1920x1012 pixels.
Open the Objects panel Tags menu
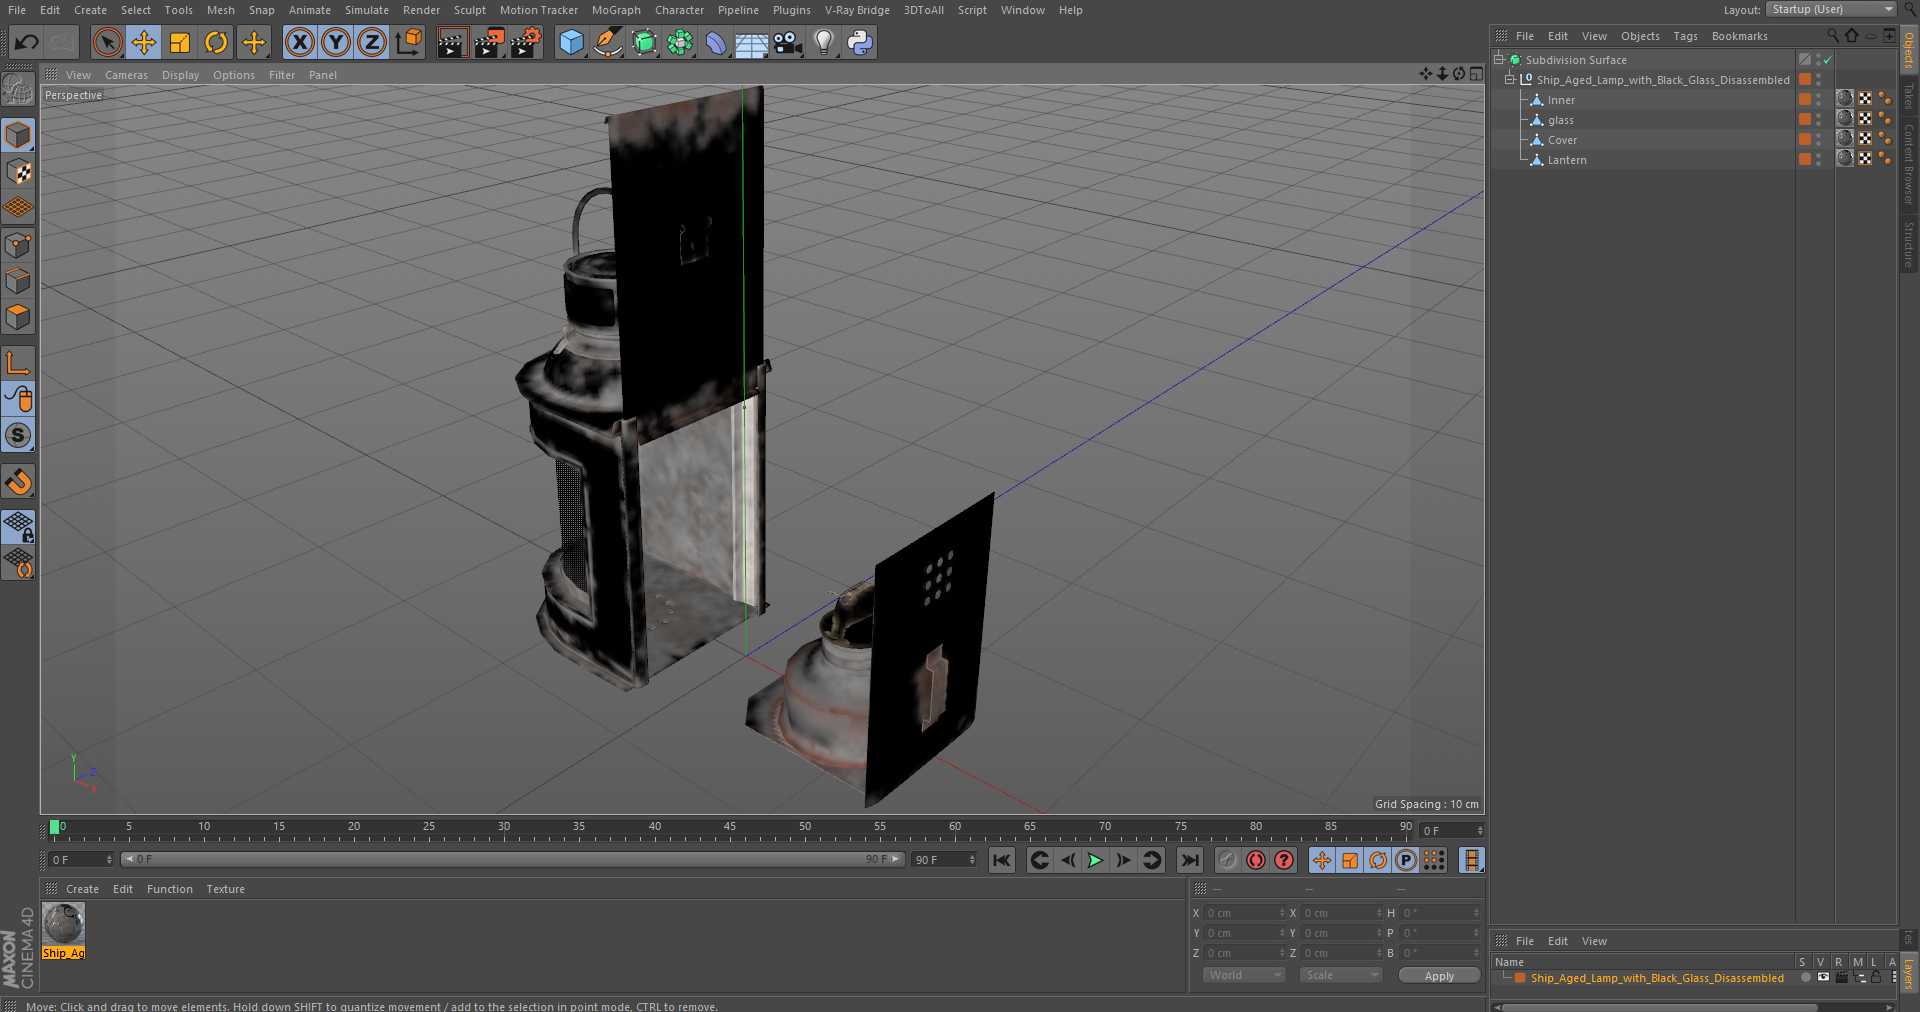[x=1685, y=36]
